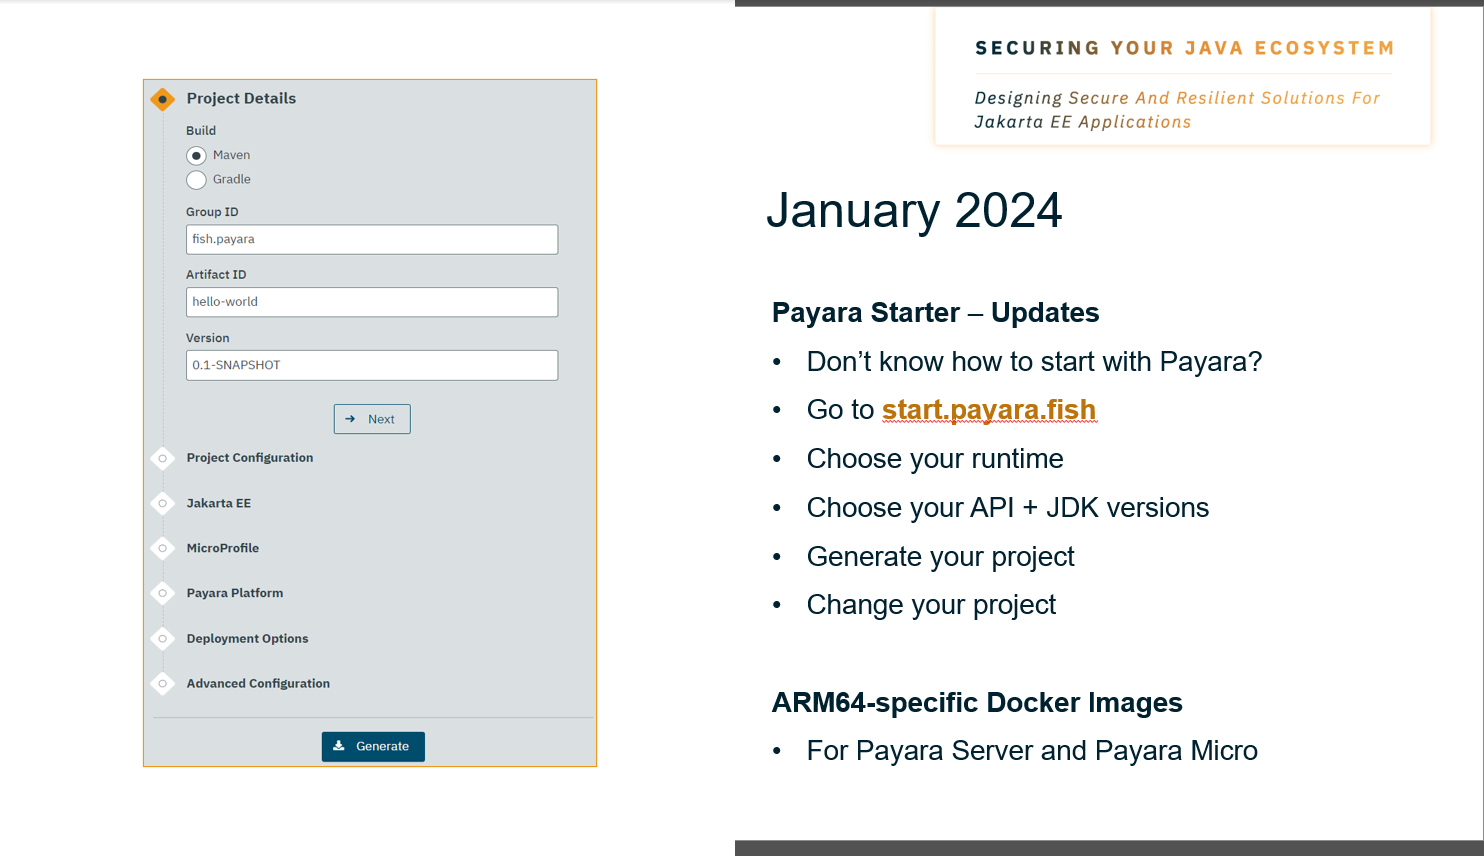
Task: Expand the MicroProfile section
Action: (x=222, y=548)
